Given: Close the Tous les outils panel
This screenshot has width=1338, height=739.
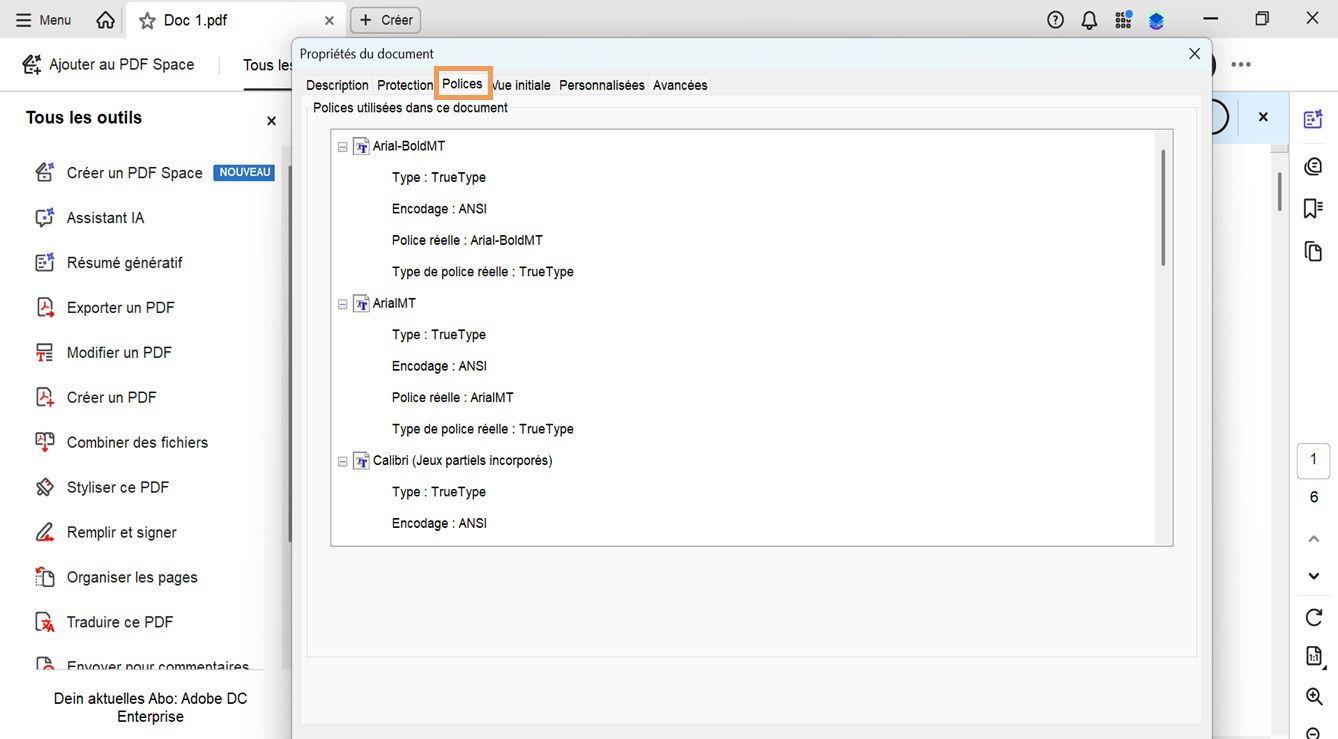Looking at the screenshot, I should click(271, 121).
